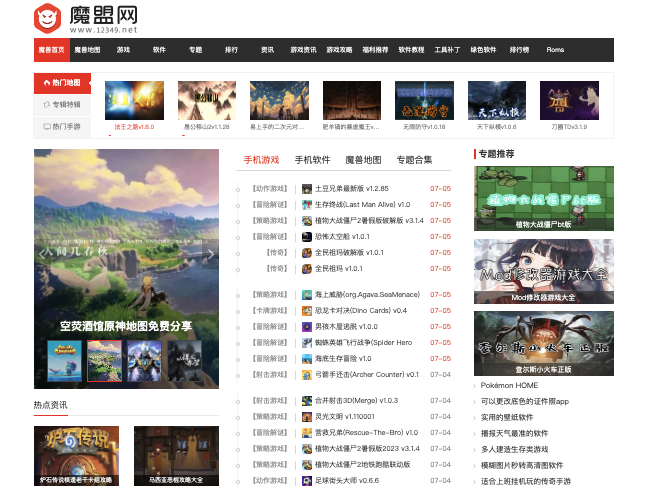Open the 植物大战僵尸bt版 feature banner
Viewport: 649px width, 500px height.
pos(544,199)
